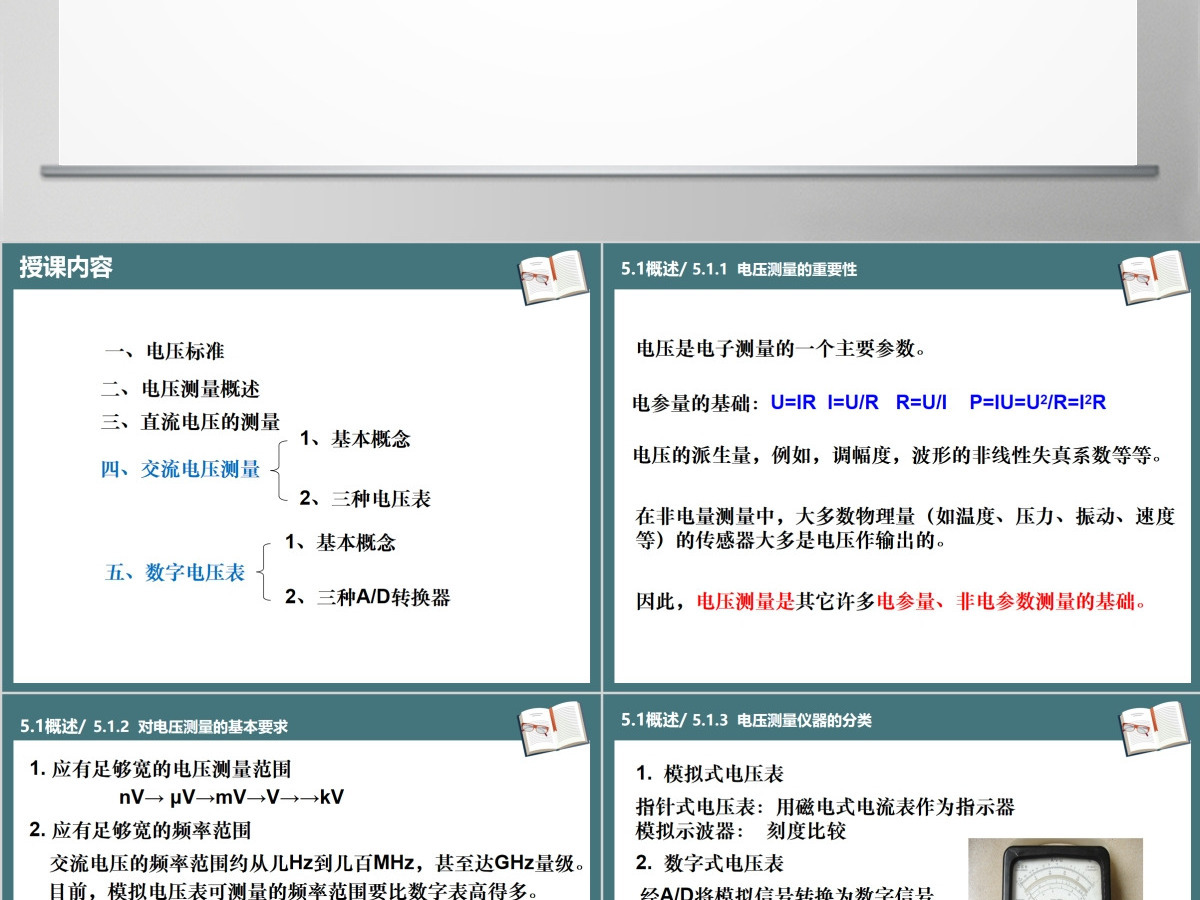Click the book icon on 授课内容 slide

pos(553,276)
